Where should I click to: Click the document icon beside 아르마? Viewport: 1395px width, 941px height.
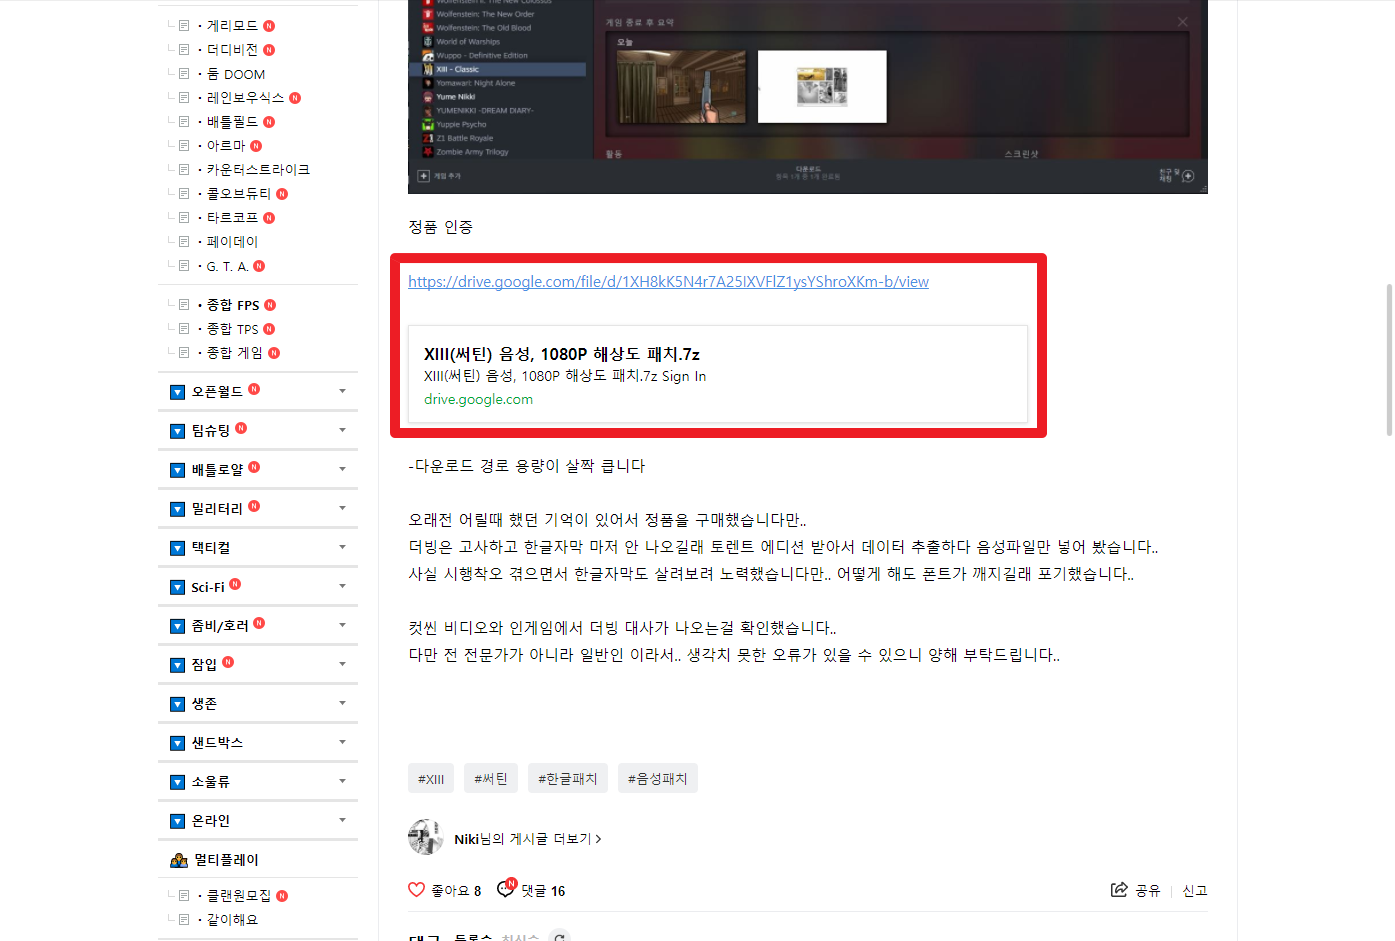coord(184,146)
